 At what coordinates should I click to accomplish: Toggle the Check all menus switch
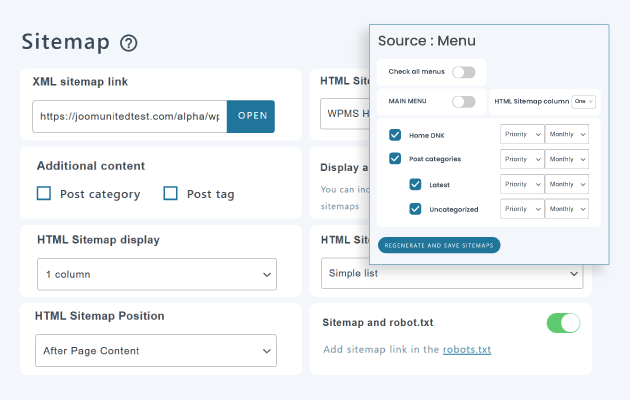coord(463,72)
